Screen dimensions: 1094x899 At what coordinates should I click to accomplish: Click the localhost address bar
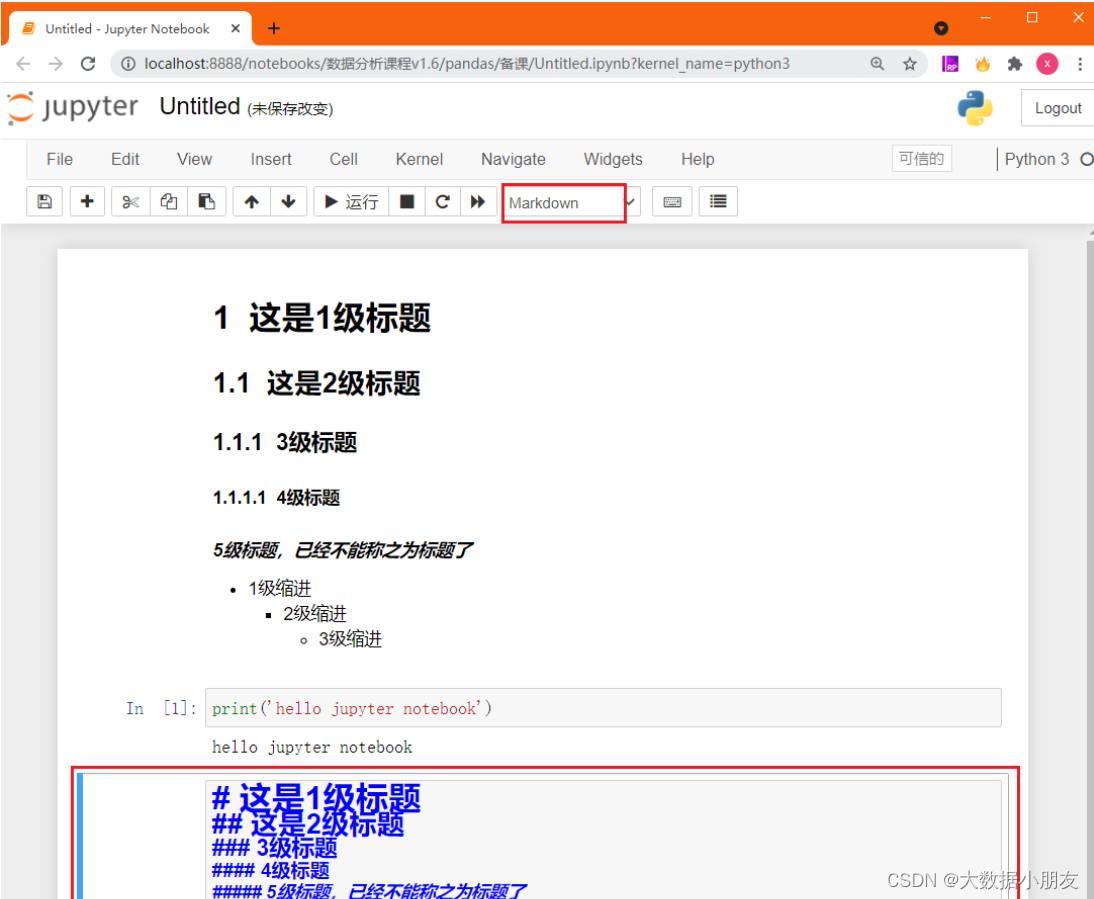coord(467,64)
